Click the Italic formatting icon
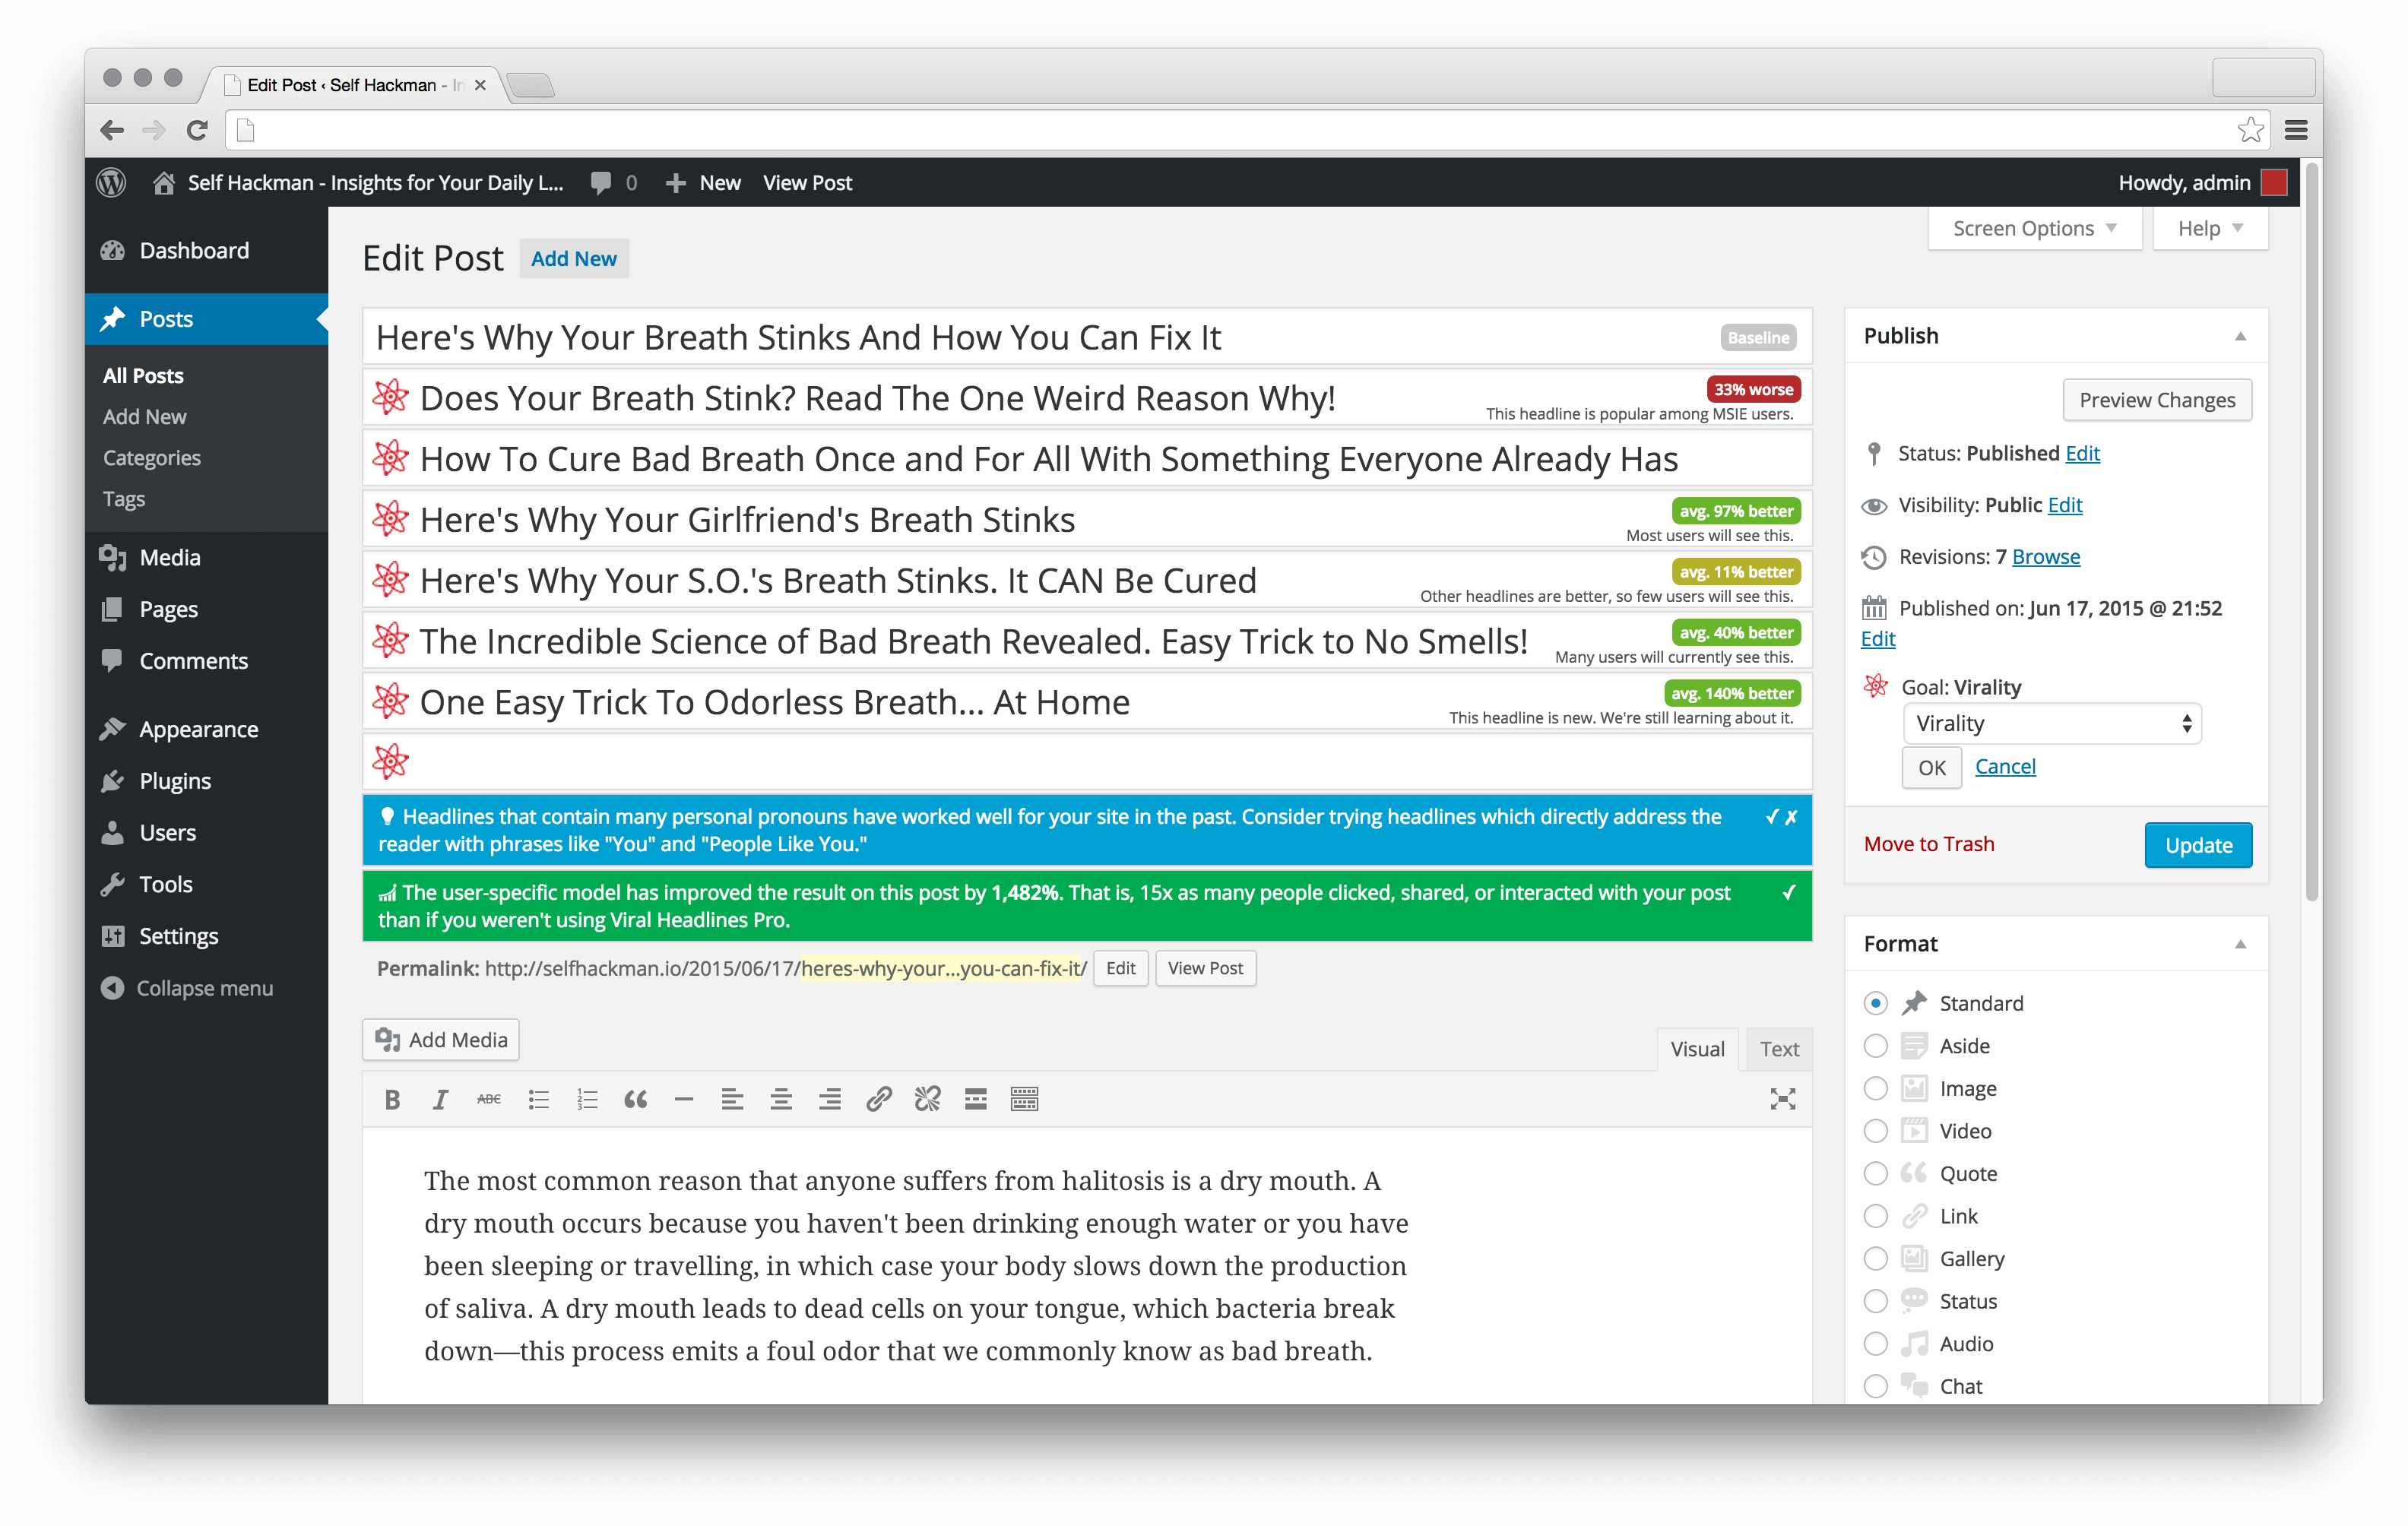 [x=440, y=1100]
